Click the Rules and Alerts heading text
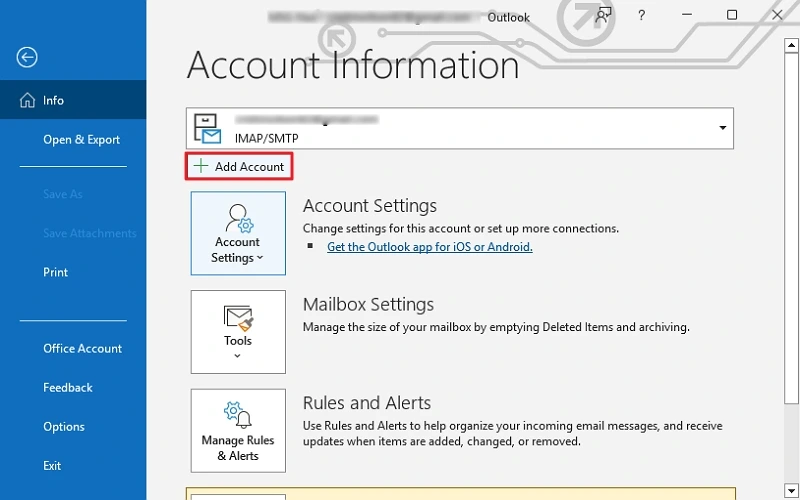Image resolution: width=800 pixels, height=500 pixels. click(367, 403)
